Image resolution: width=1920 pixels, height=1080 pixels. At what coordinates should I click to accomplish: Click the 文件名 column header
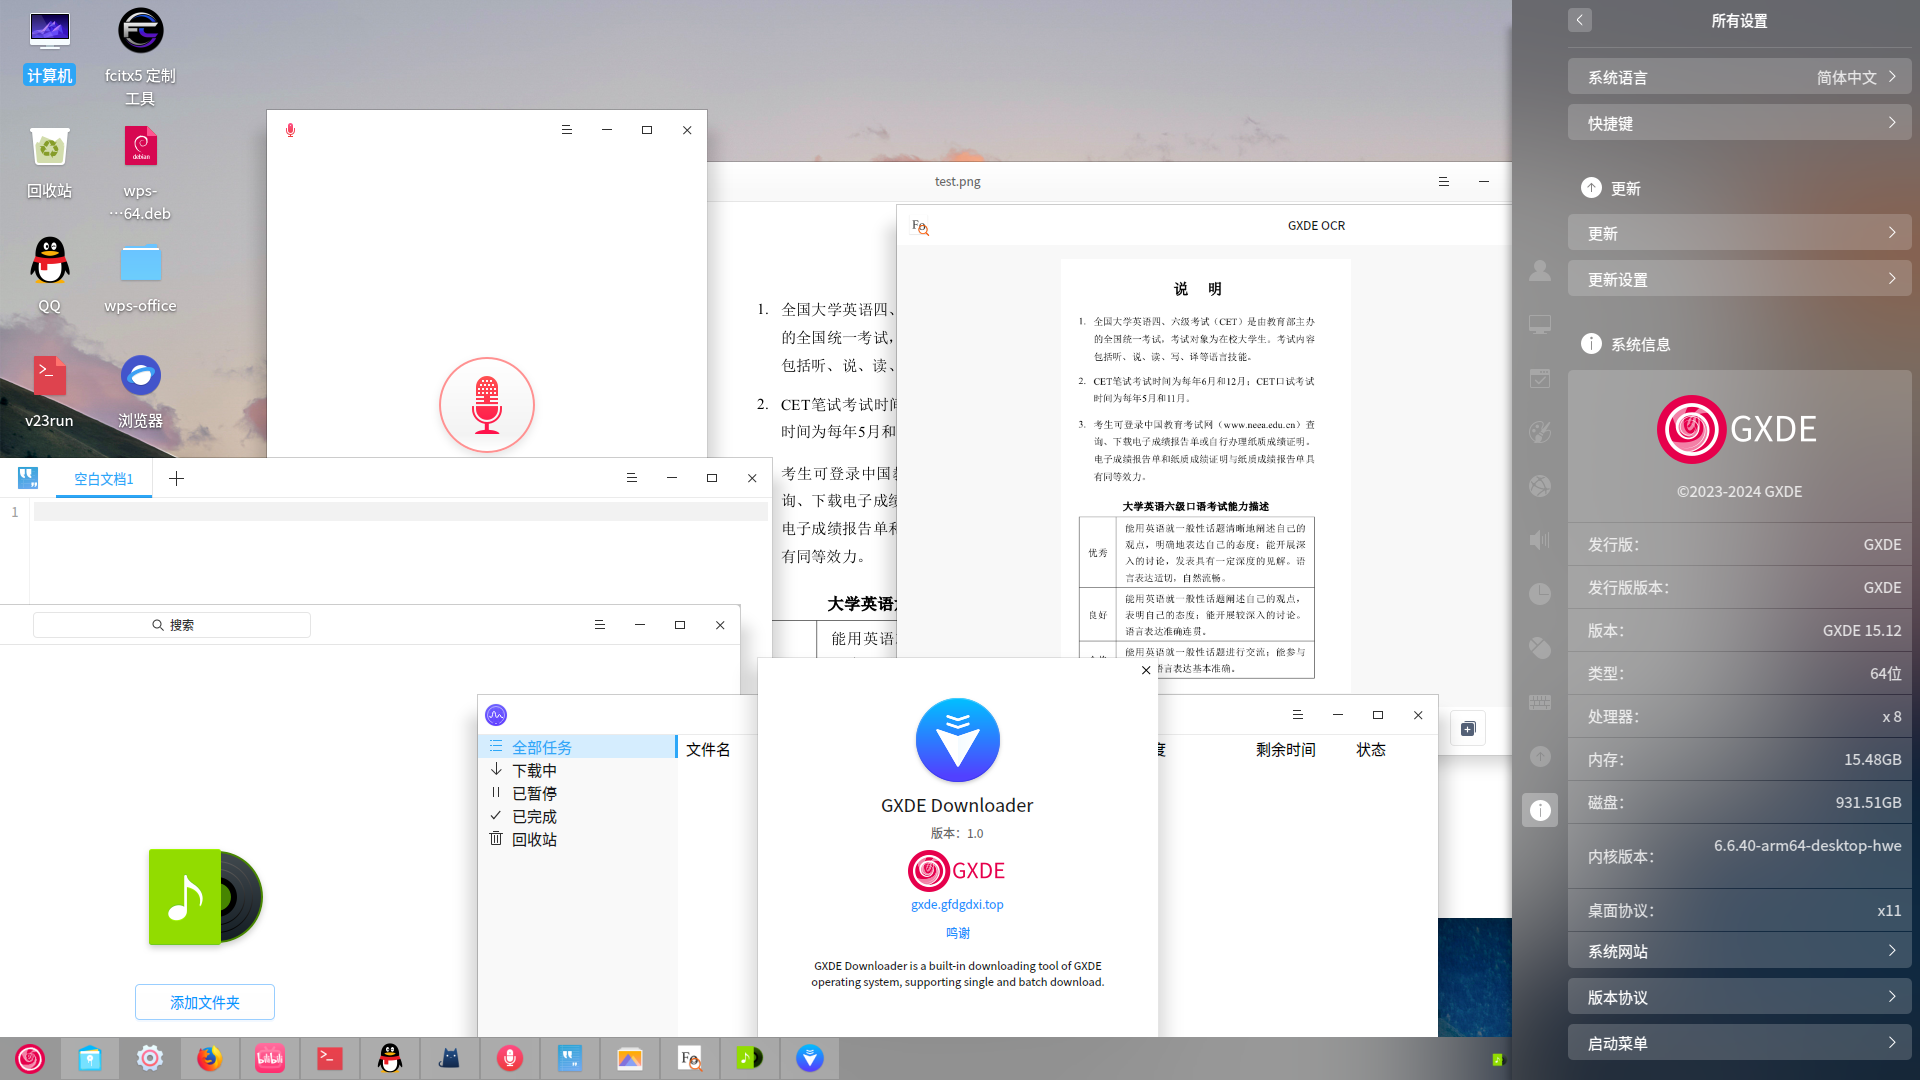tap(708, 749)
